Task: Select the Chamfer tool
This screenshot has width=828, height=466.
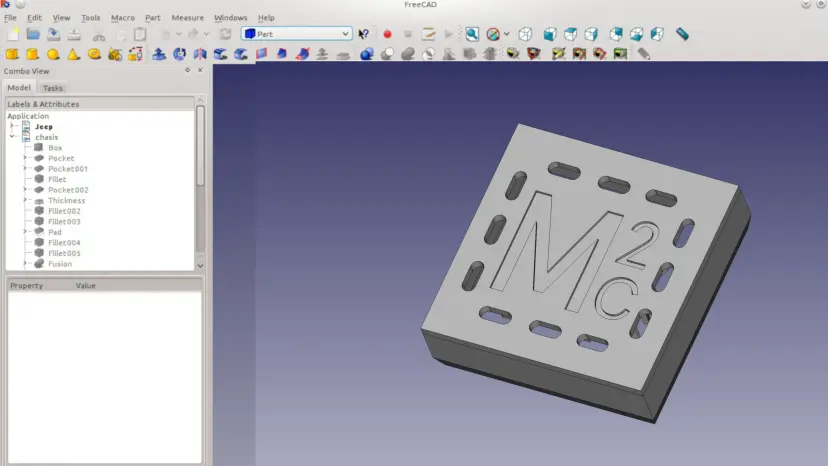Action: pyautogui.click(x=241, y=54)
